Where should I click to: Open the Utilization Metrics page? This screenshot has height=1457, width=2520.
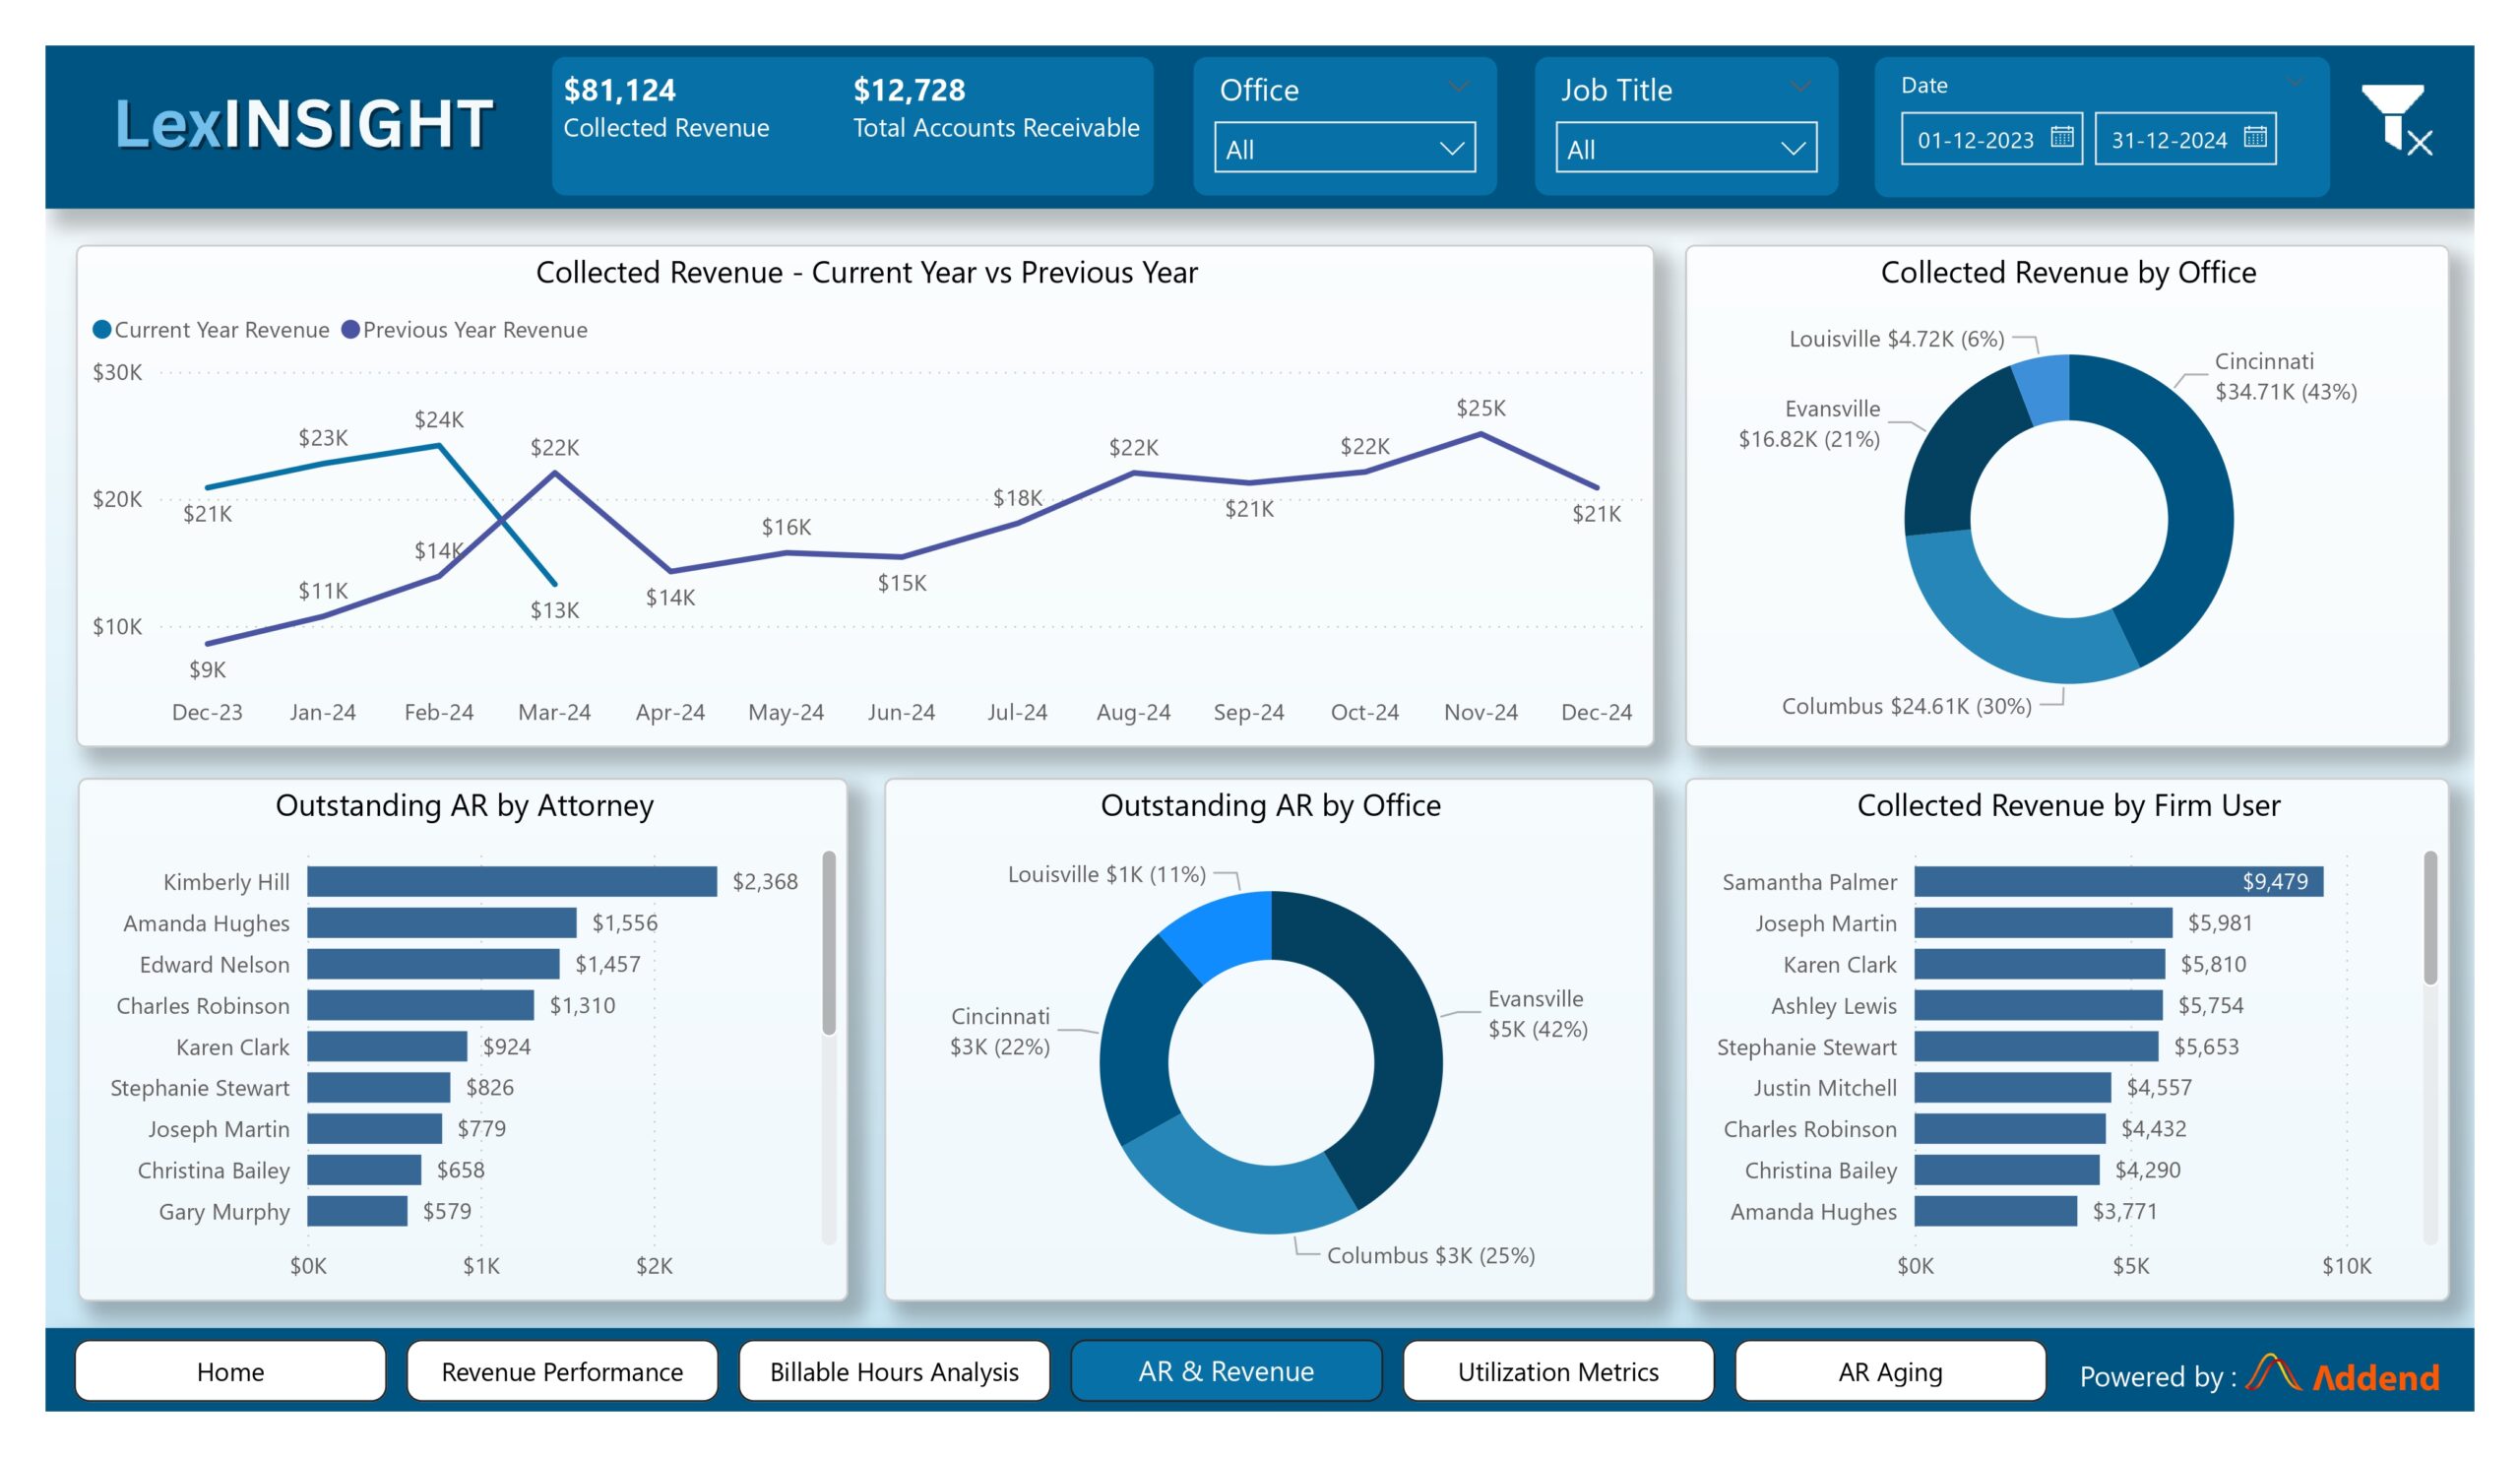[1558, 1371]
